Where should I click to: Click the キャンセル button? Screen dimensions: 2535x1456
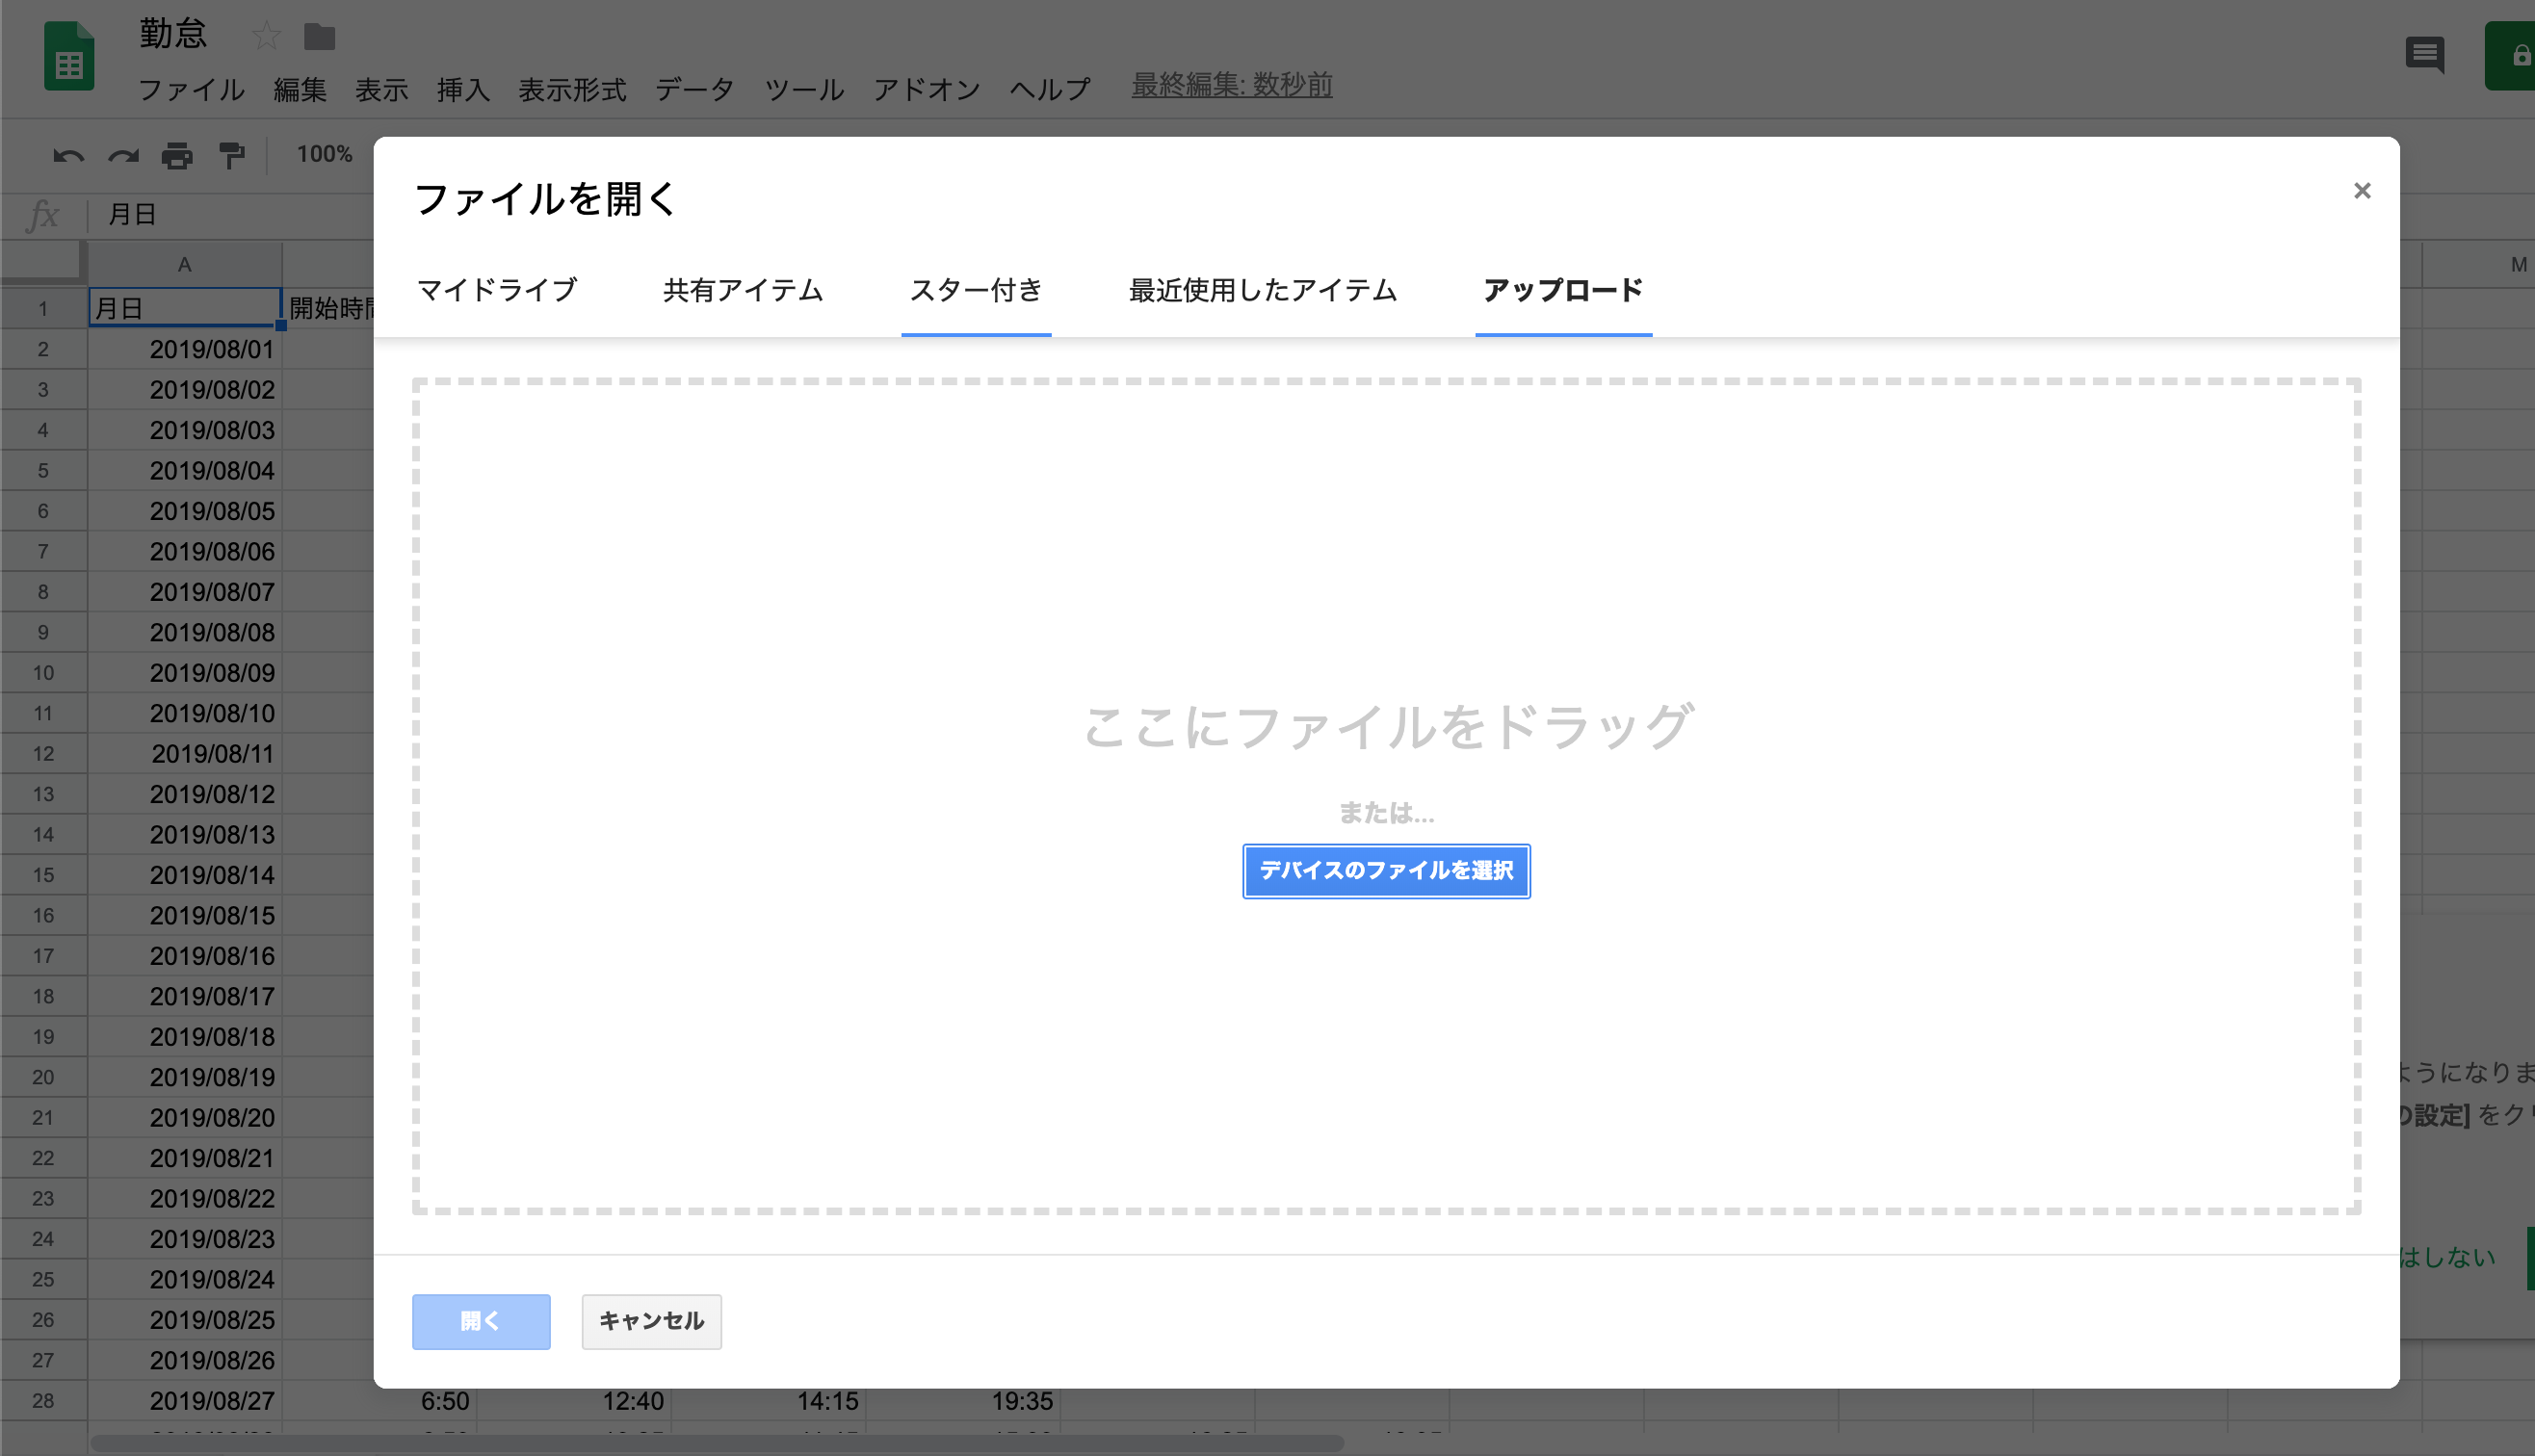[651, 1321]
